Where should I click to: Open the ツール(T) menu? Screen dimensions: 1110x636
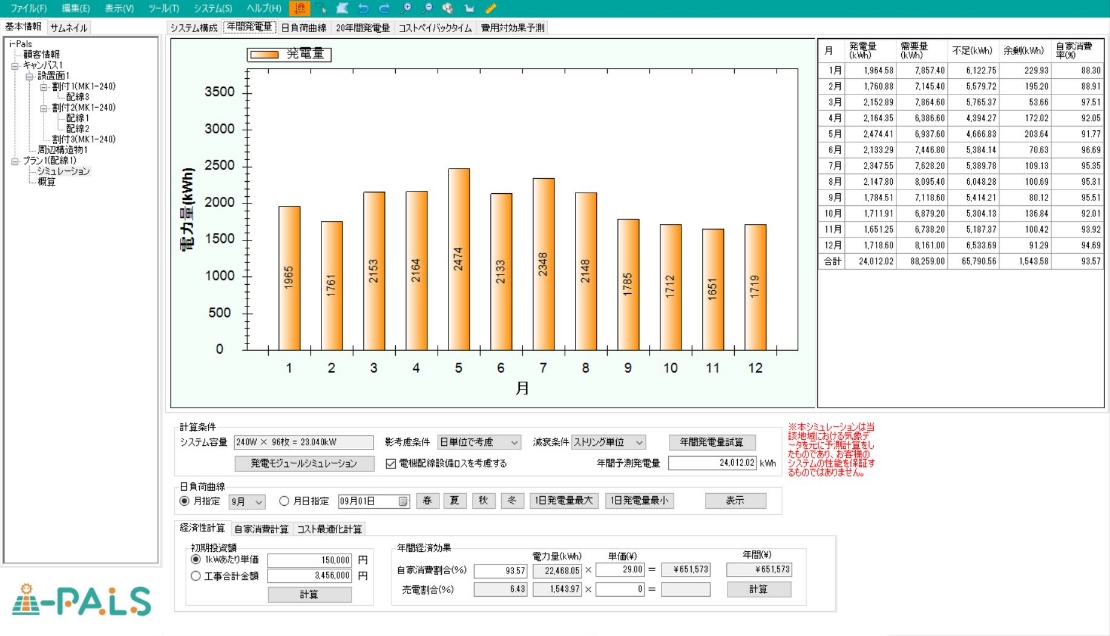(x=163, y=8)
